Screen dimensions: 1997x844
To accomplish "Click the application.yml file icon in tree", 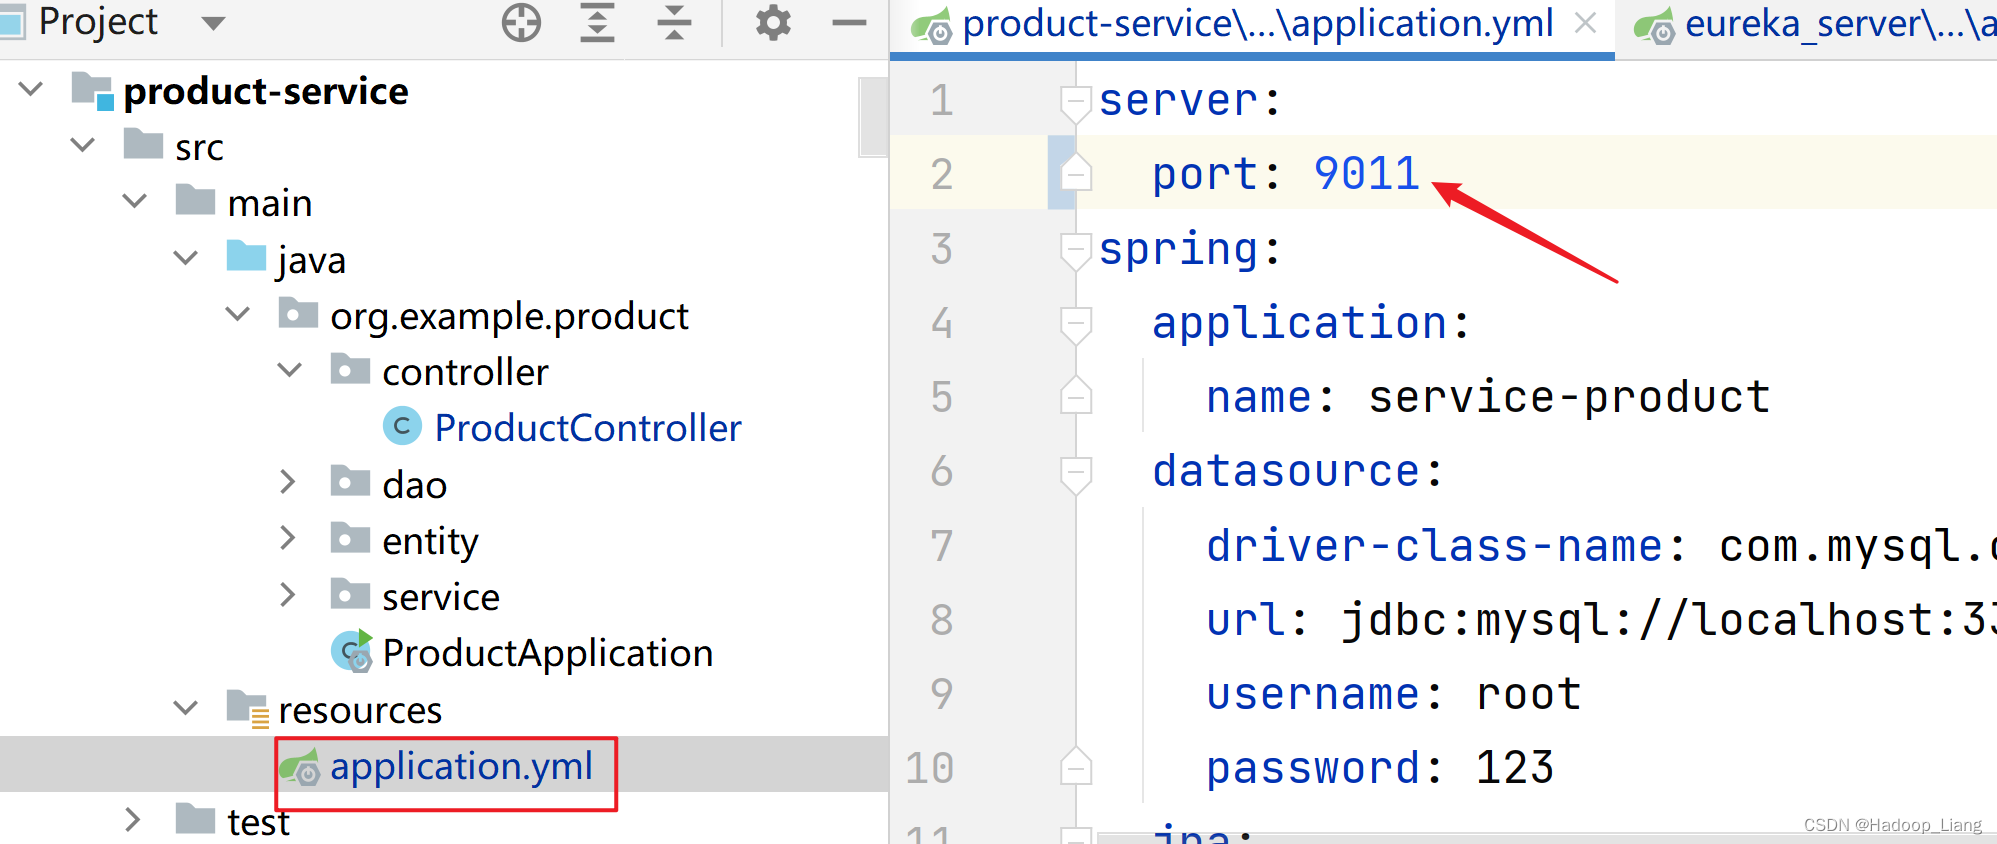I will (300, 767).
